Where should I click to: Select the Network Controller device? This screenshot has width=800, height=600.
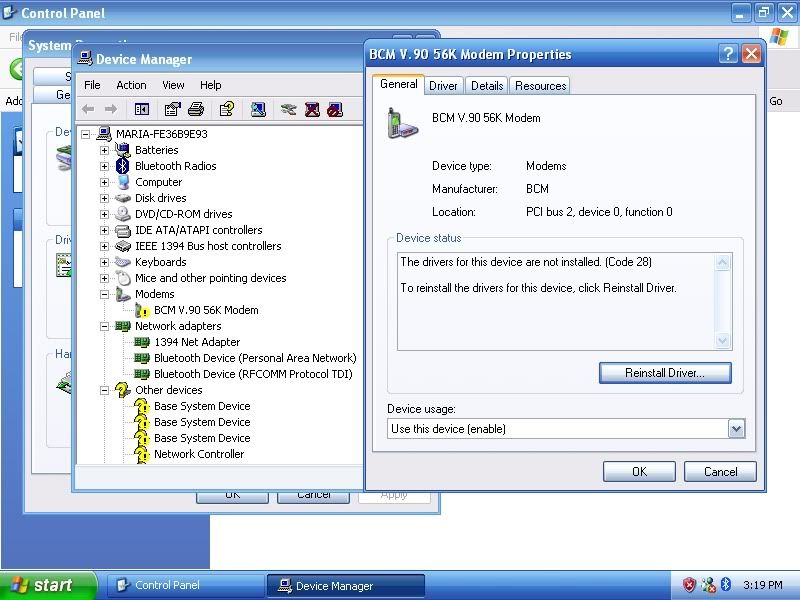click(198, 454)
